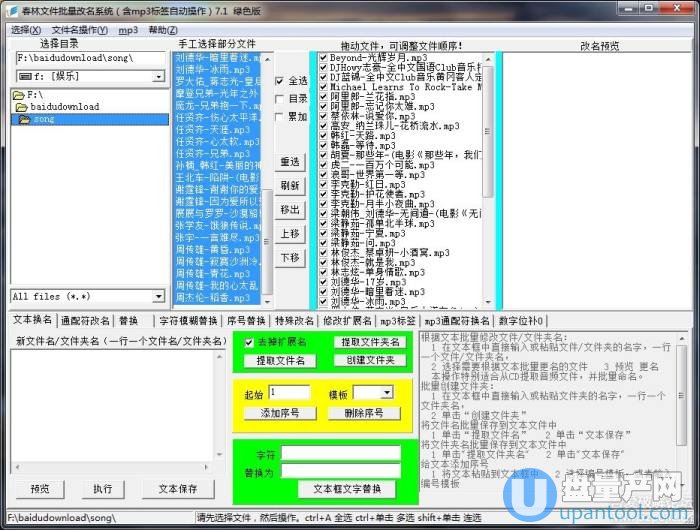The height and width of the screenshot is (530, 700).
Task: Switch to the mp3标签 tab
Action: point(398,321)
